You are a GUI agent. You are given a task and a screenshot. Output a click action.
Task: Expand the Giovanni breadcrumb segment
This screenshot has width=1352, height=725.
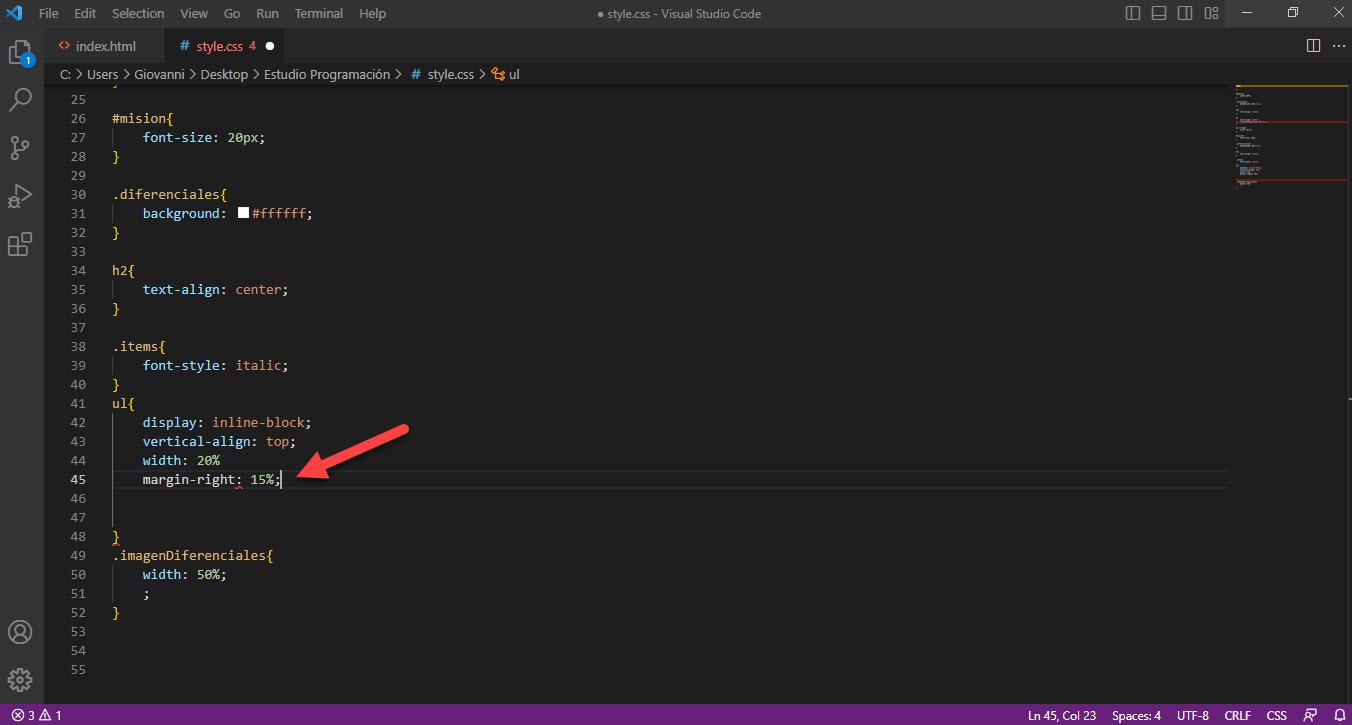tap(159, 74)
